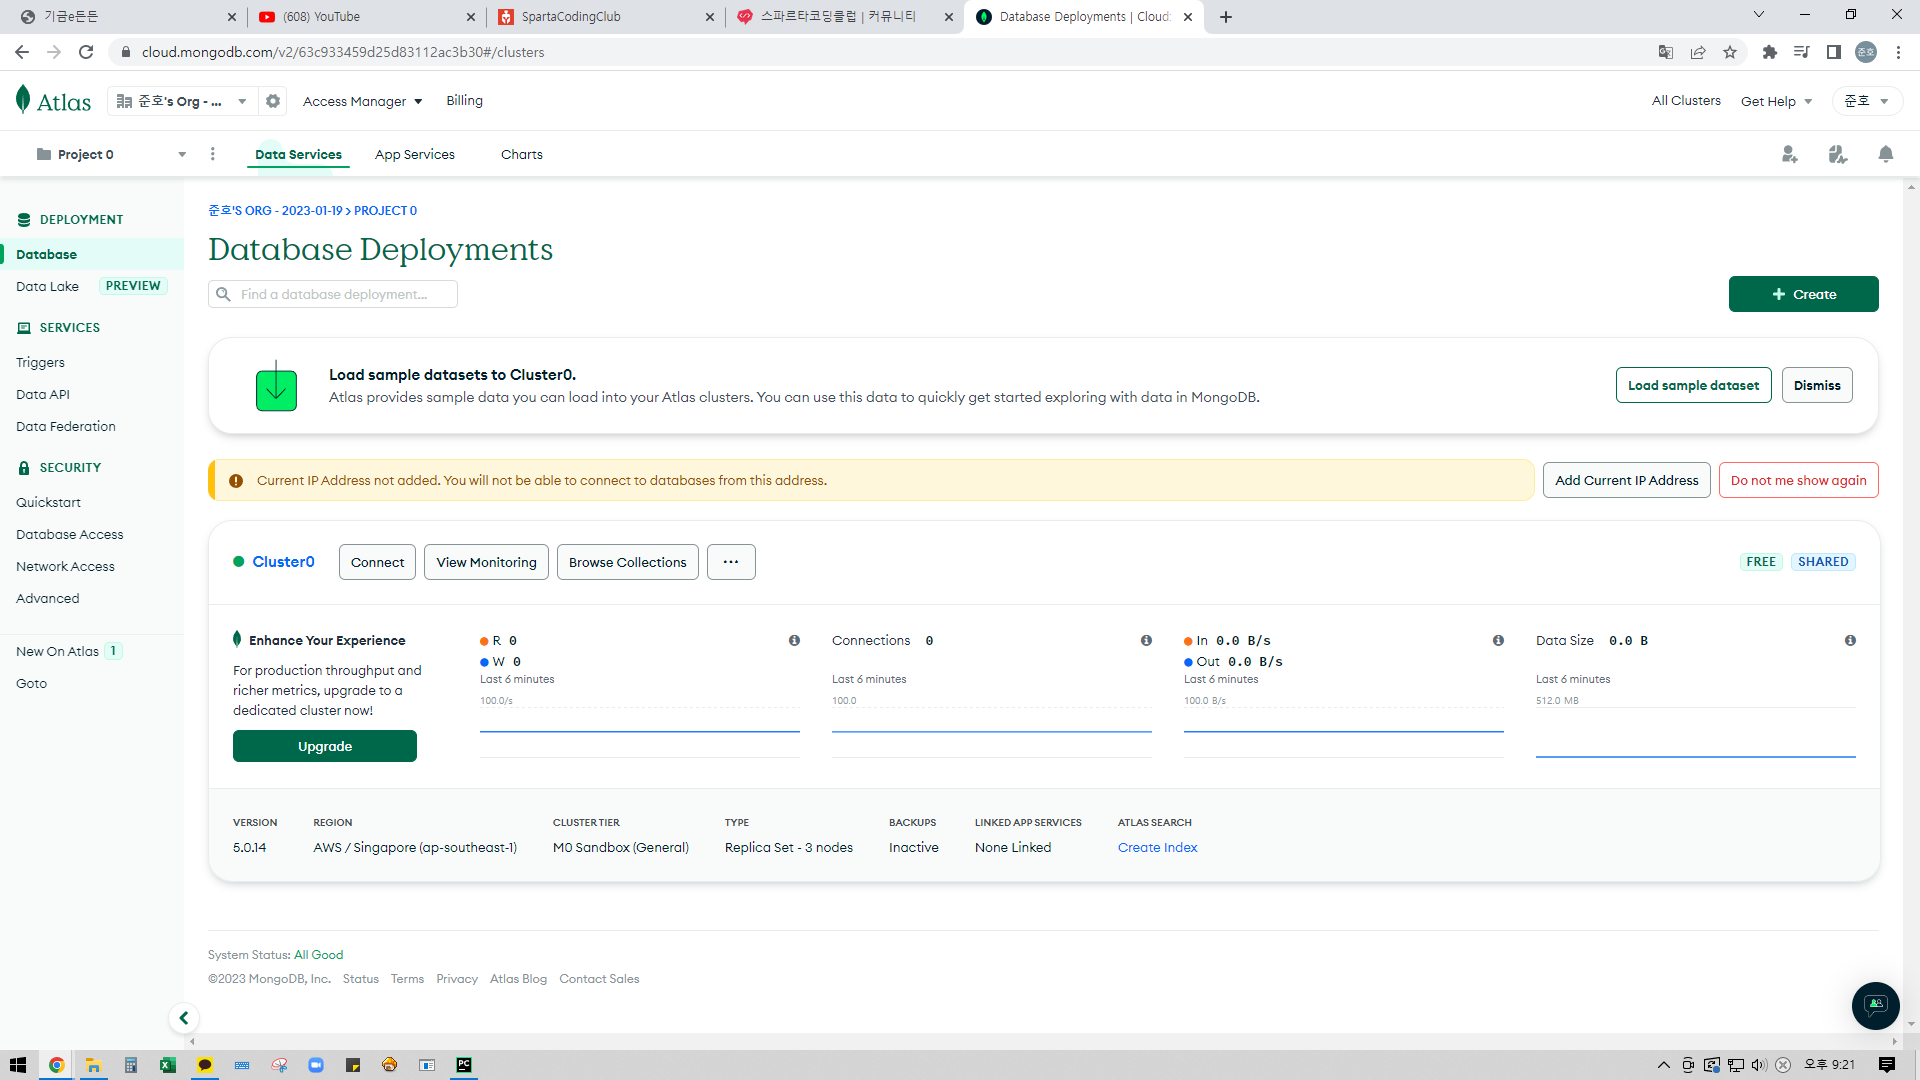
Task: Click Load sample dataset button
Action: tap(1693, 385)
